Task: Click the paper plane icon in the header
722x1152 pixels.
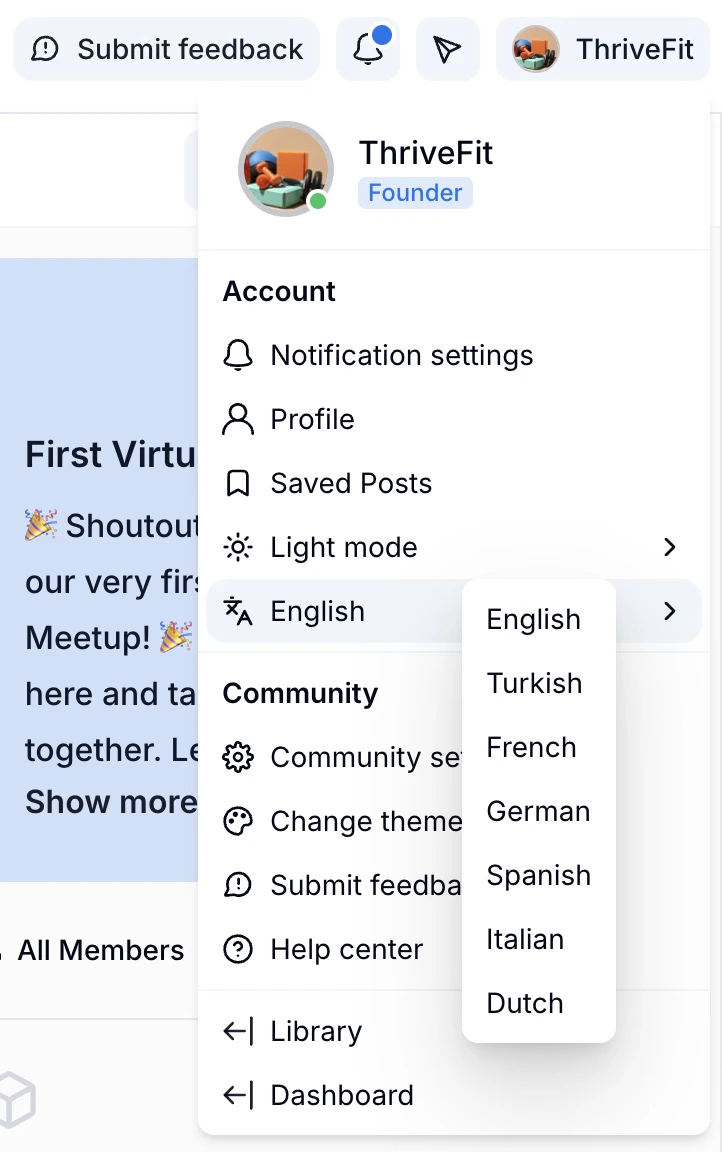Action: click(448, 48)
